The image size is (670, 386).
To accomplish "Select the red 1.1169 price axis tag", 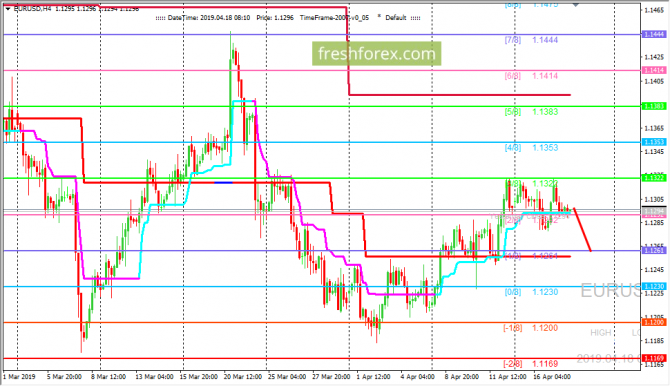I will coord(654,358).
